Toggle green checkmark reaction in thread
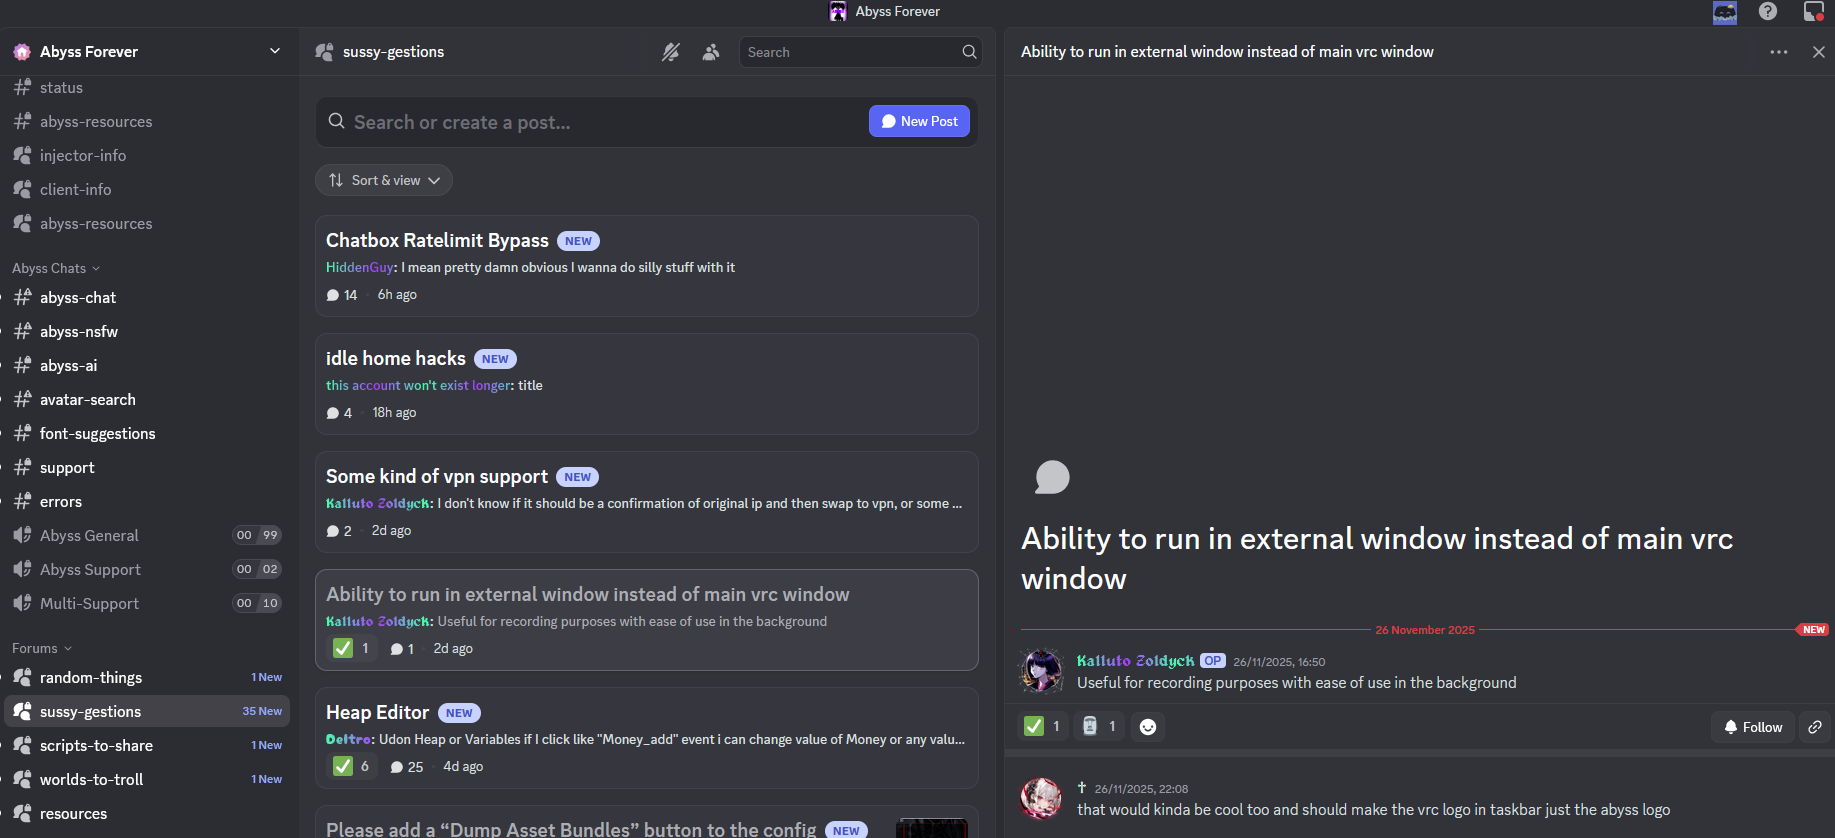 [x=1043, y=726]
